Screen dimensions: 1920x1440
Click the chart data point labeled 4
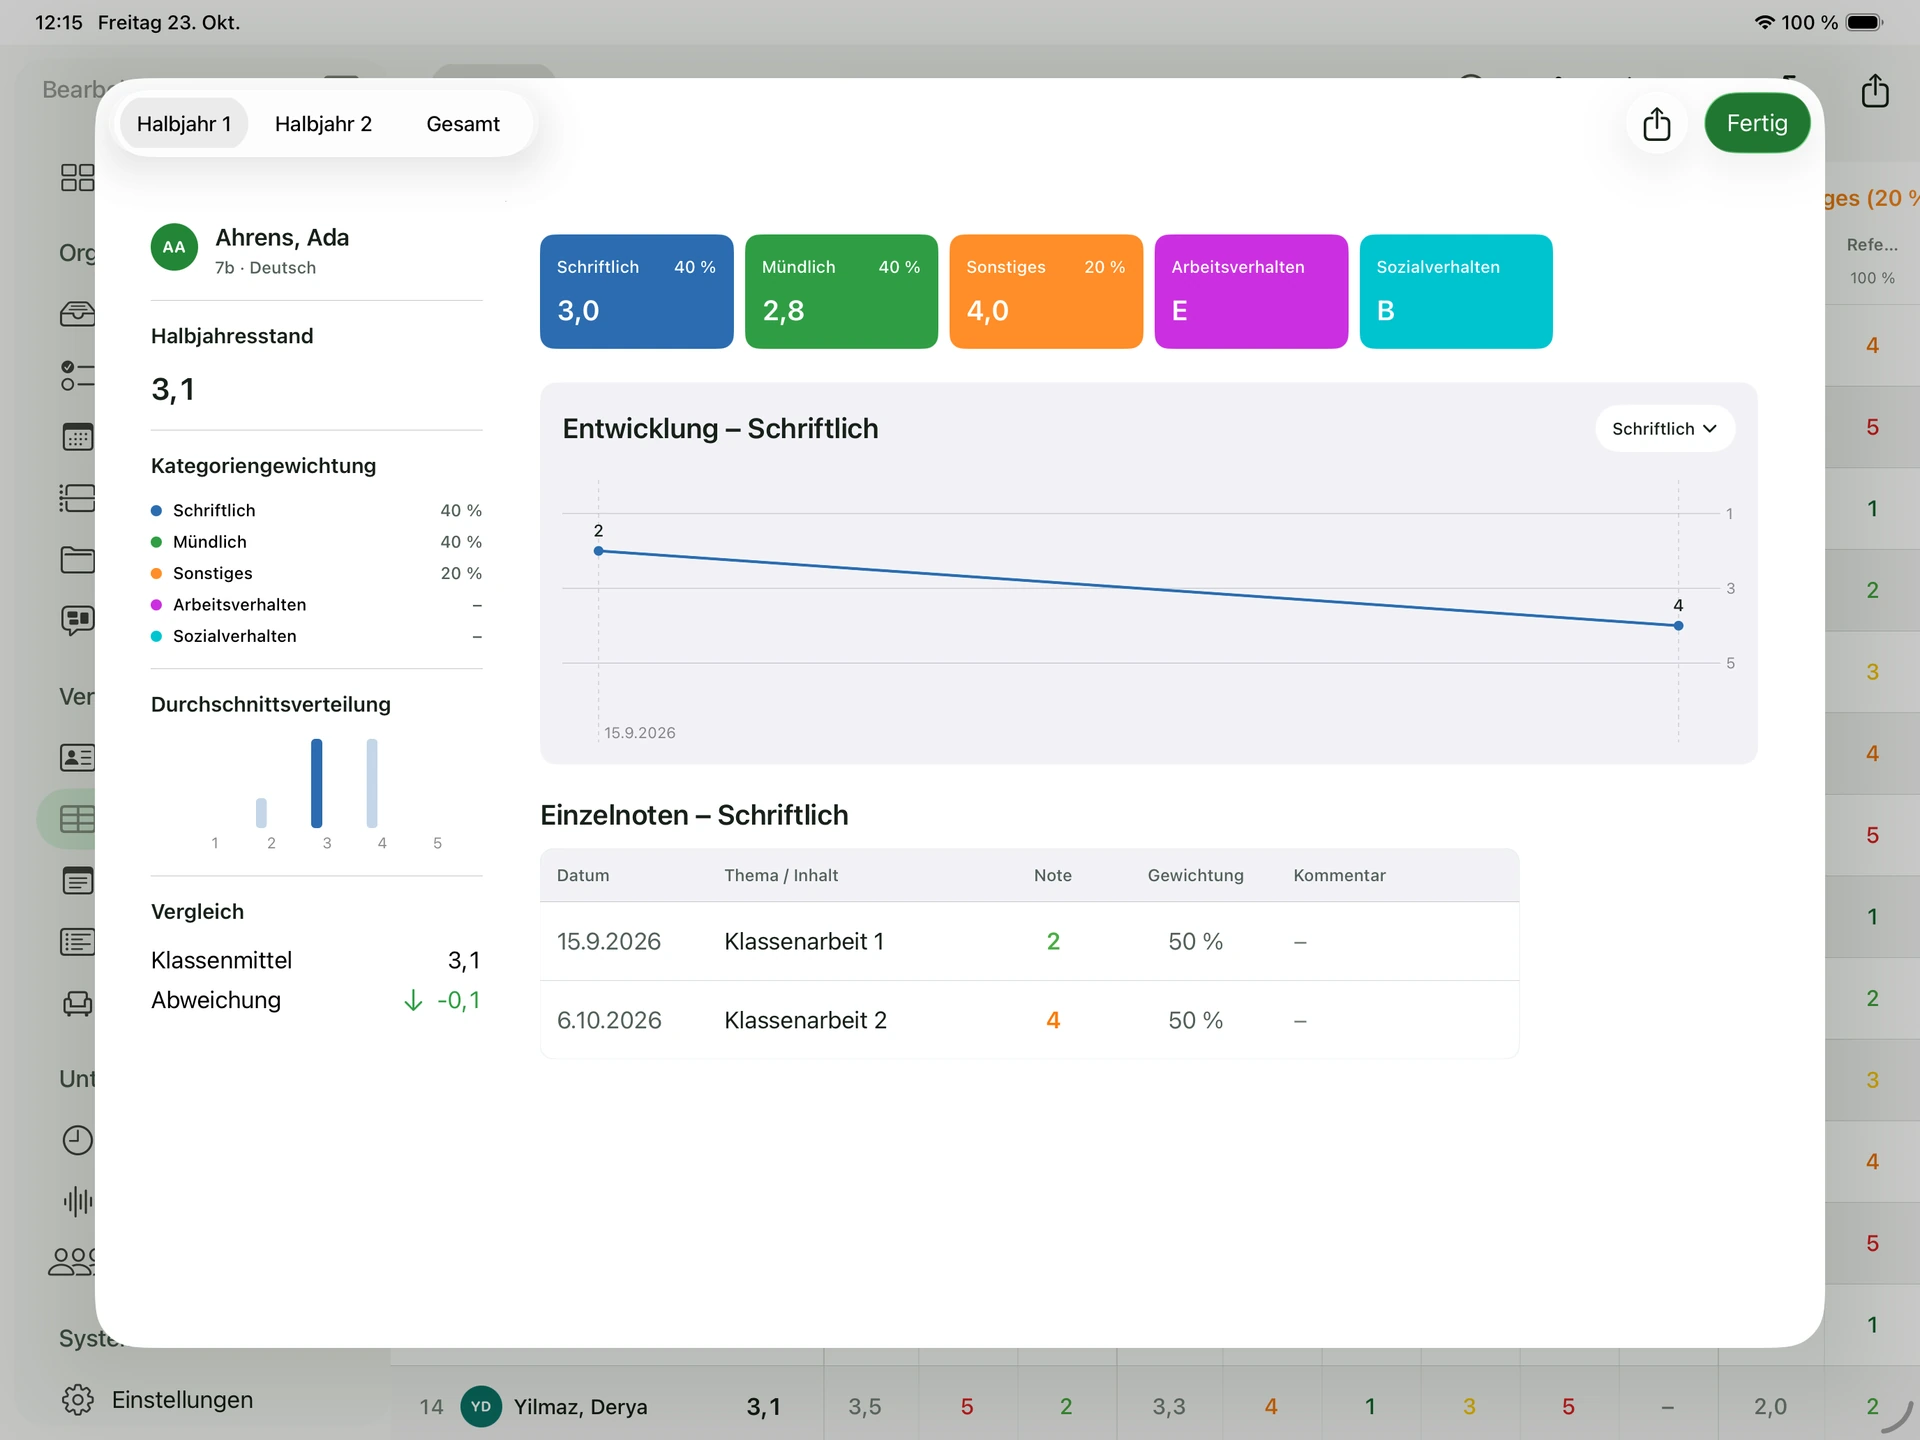coord(1678,626)
